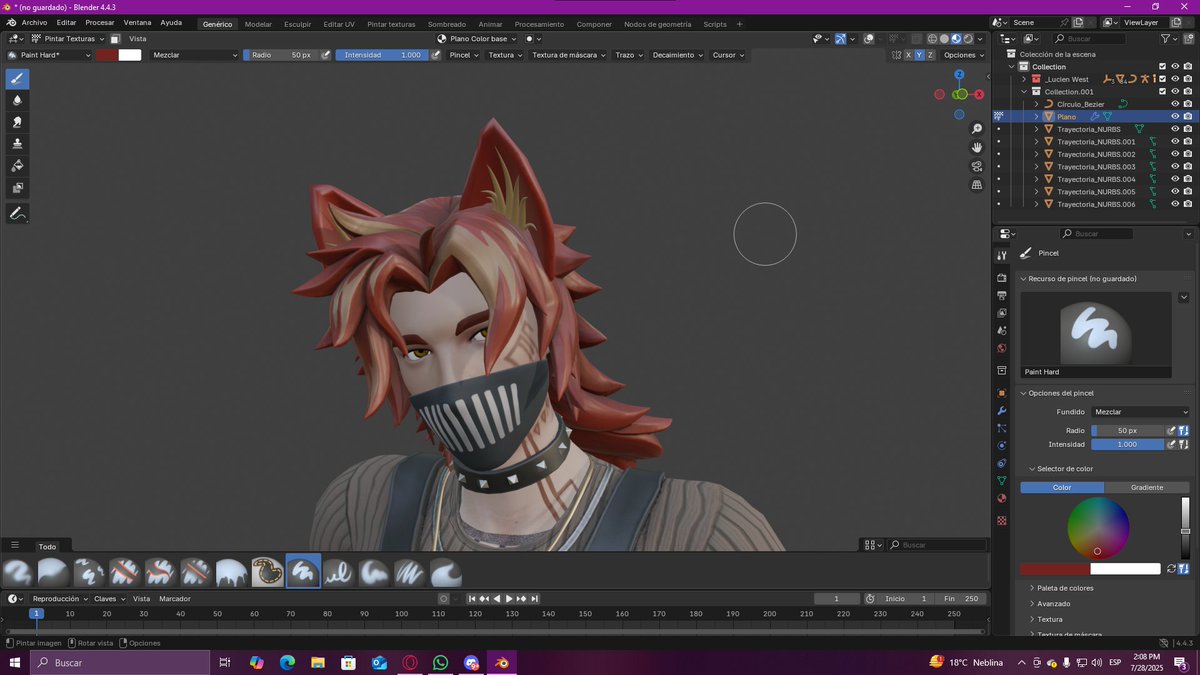Hide Plano object with eye icon

click(x=1175, y=117)
